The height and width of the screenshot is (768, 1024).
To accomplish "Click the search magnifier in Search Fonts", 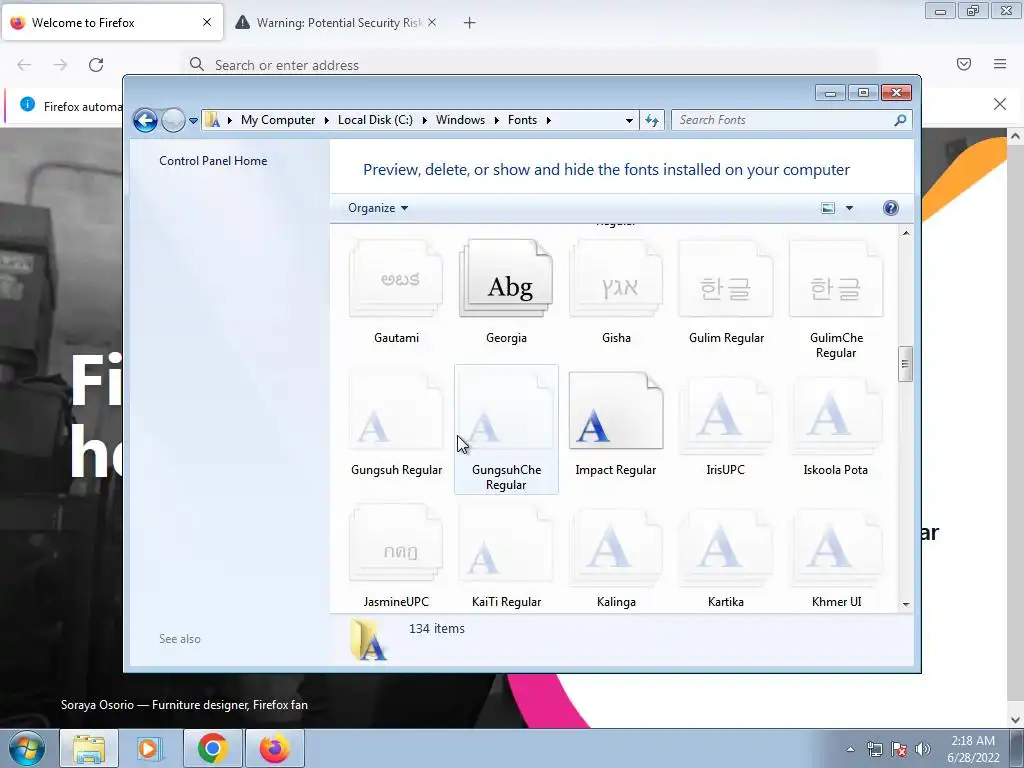I will [900, 120].
